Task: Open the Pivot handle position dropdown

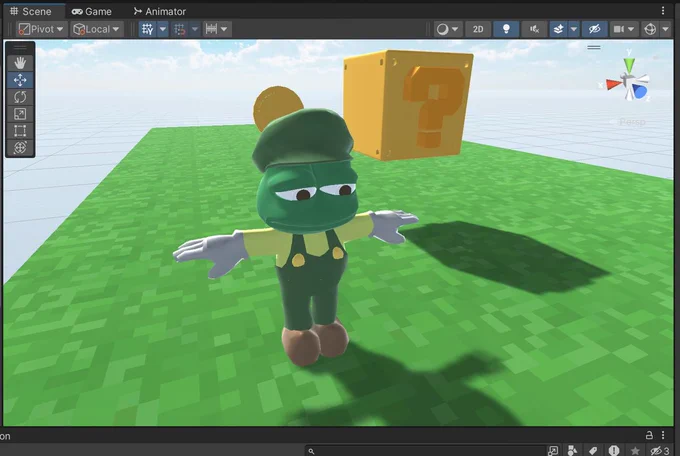Action: tap(42, 29)
